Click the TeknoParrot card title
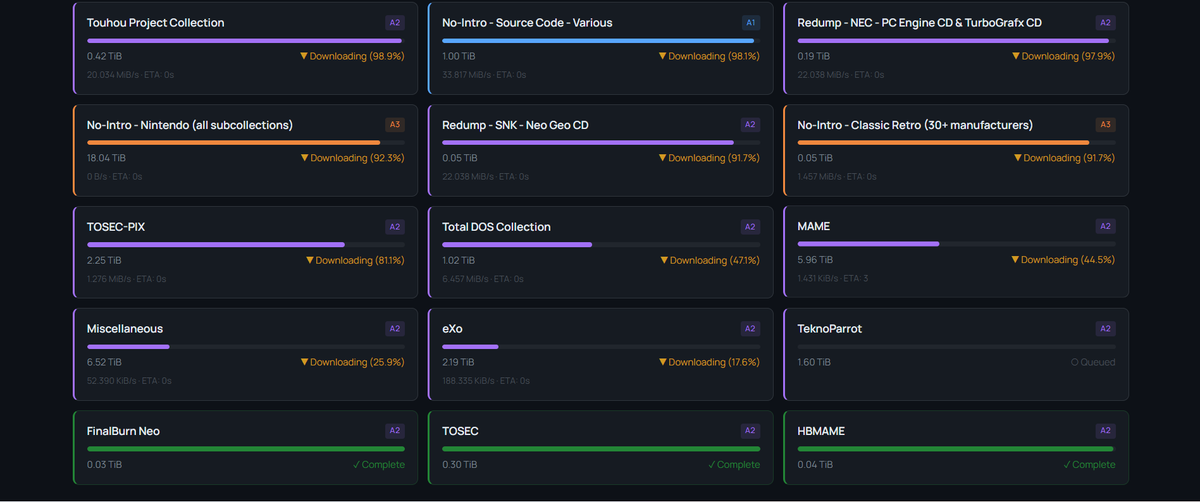1200x502 pixels. [830, 329]
